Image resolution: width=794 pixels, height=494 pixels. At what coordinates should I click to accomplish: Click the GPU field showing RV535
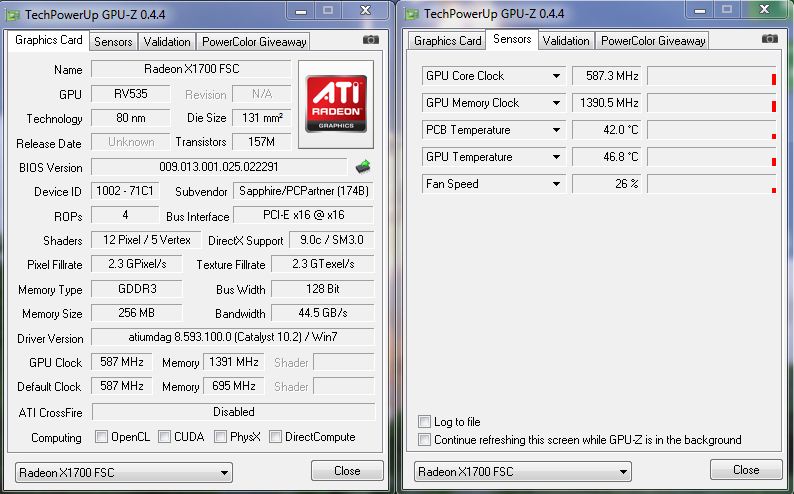point(131,94)
